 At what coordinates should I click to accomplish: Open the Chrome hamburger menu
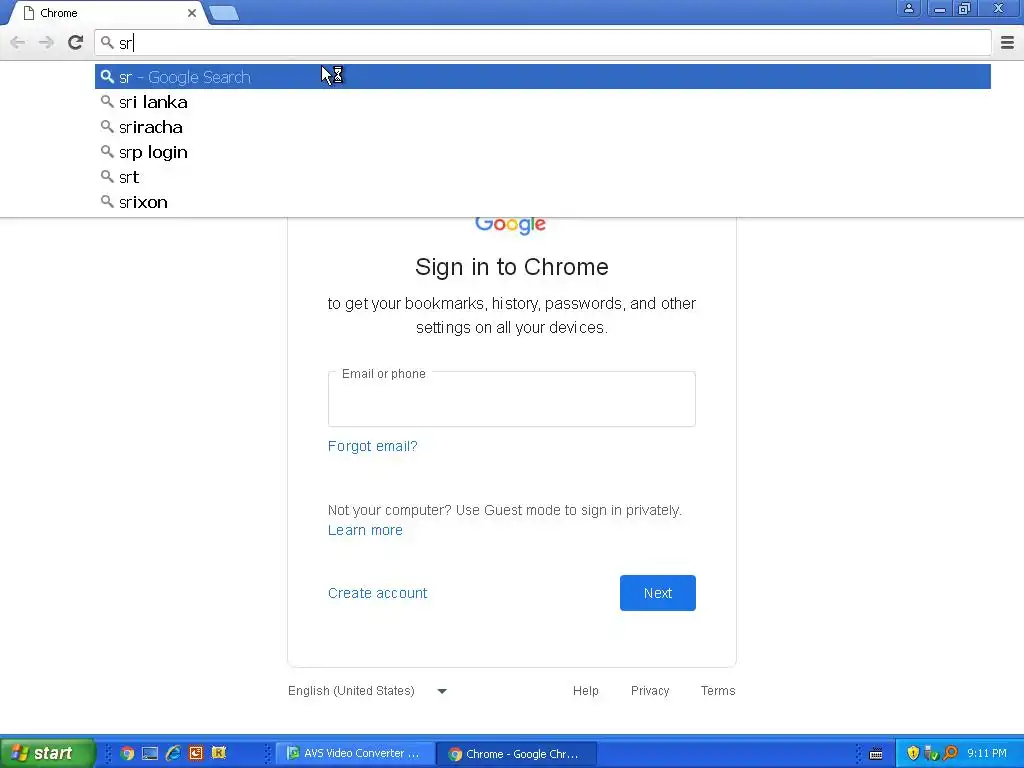pyautogui.click(x=1007, y=42)
